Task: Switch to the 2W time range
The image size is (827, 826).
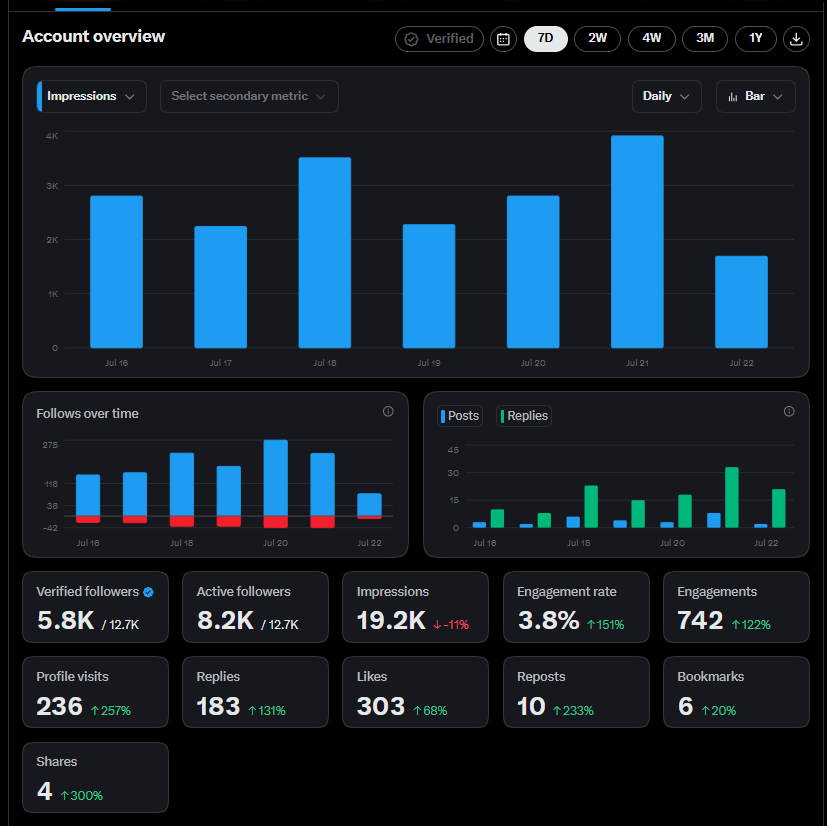Action: click(x=597, y=39)
